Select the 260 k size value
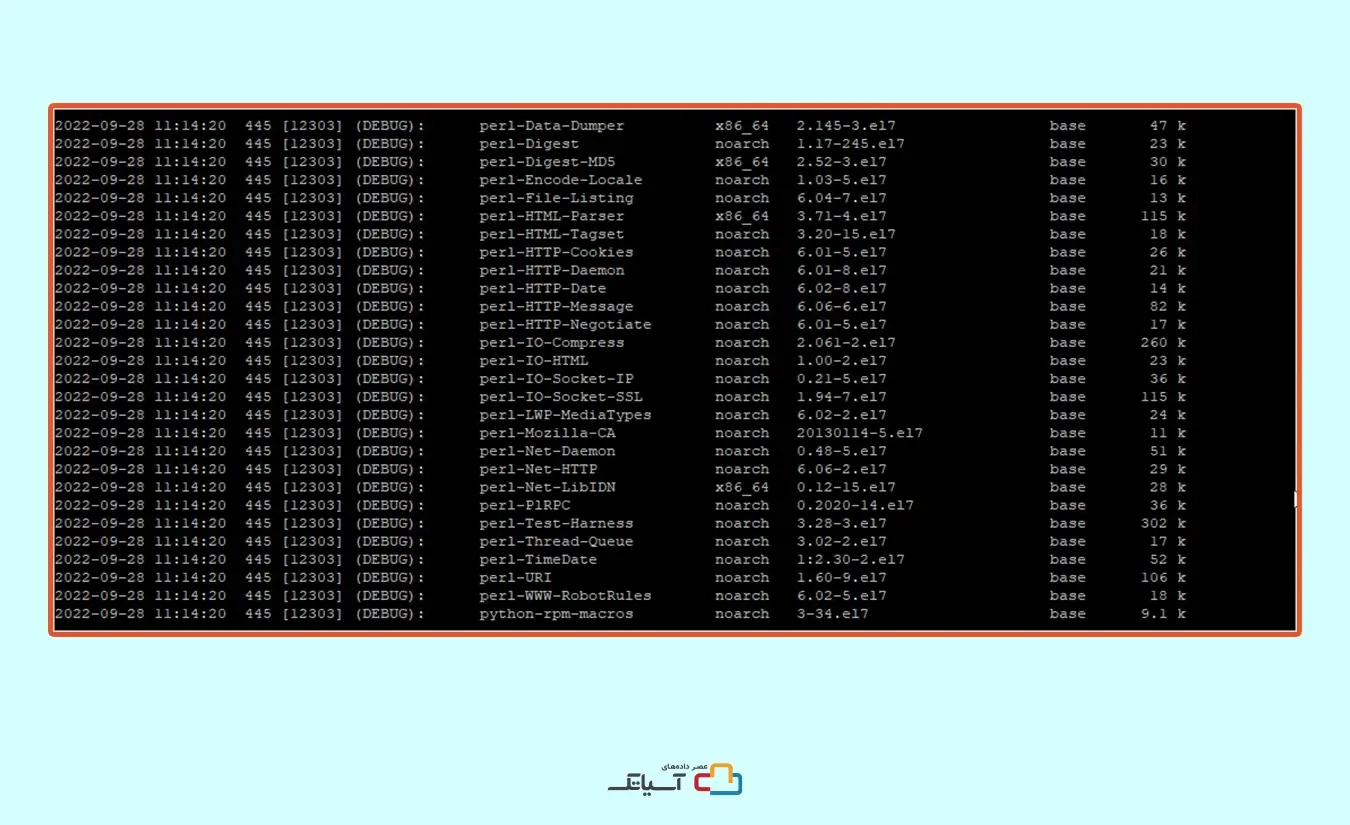This screenshot has width=1350, height=825. [x=1163, y=343]
